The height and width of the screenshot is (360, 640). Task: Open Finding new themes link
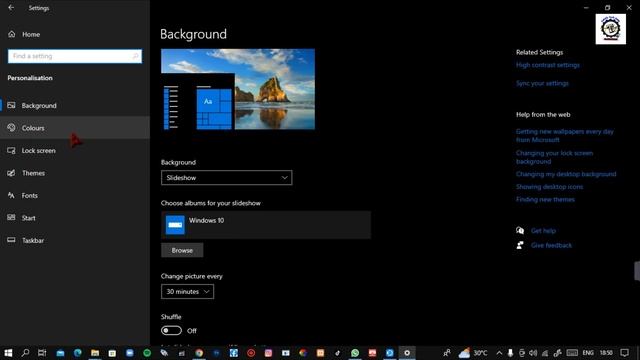click(545, 199)
